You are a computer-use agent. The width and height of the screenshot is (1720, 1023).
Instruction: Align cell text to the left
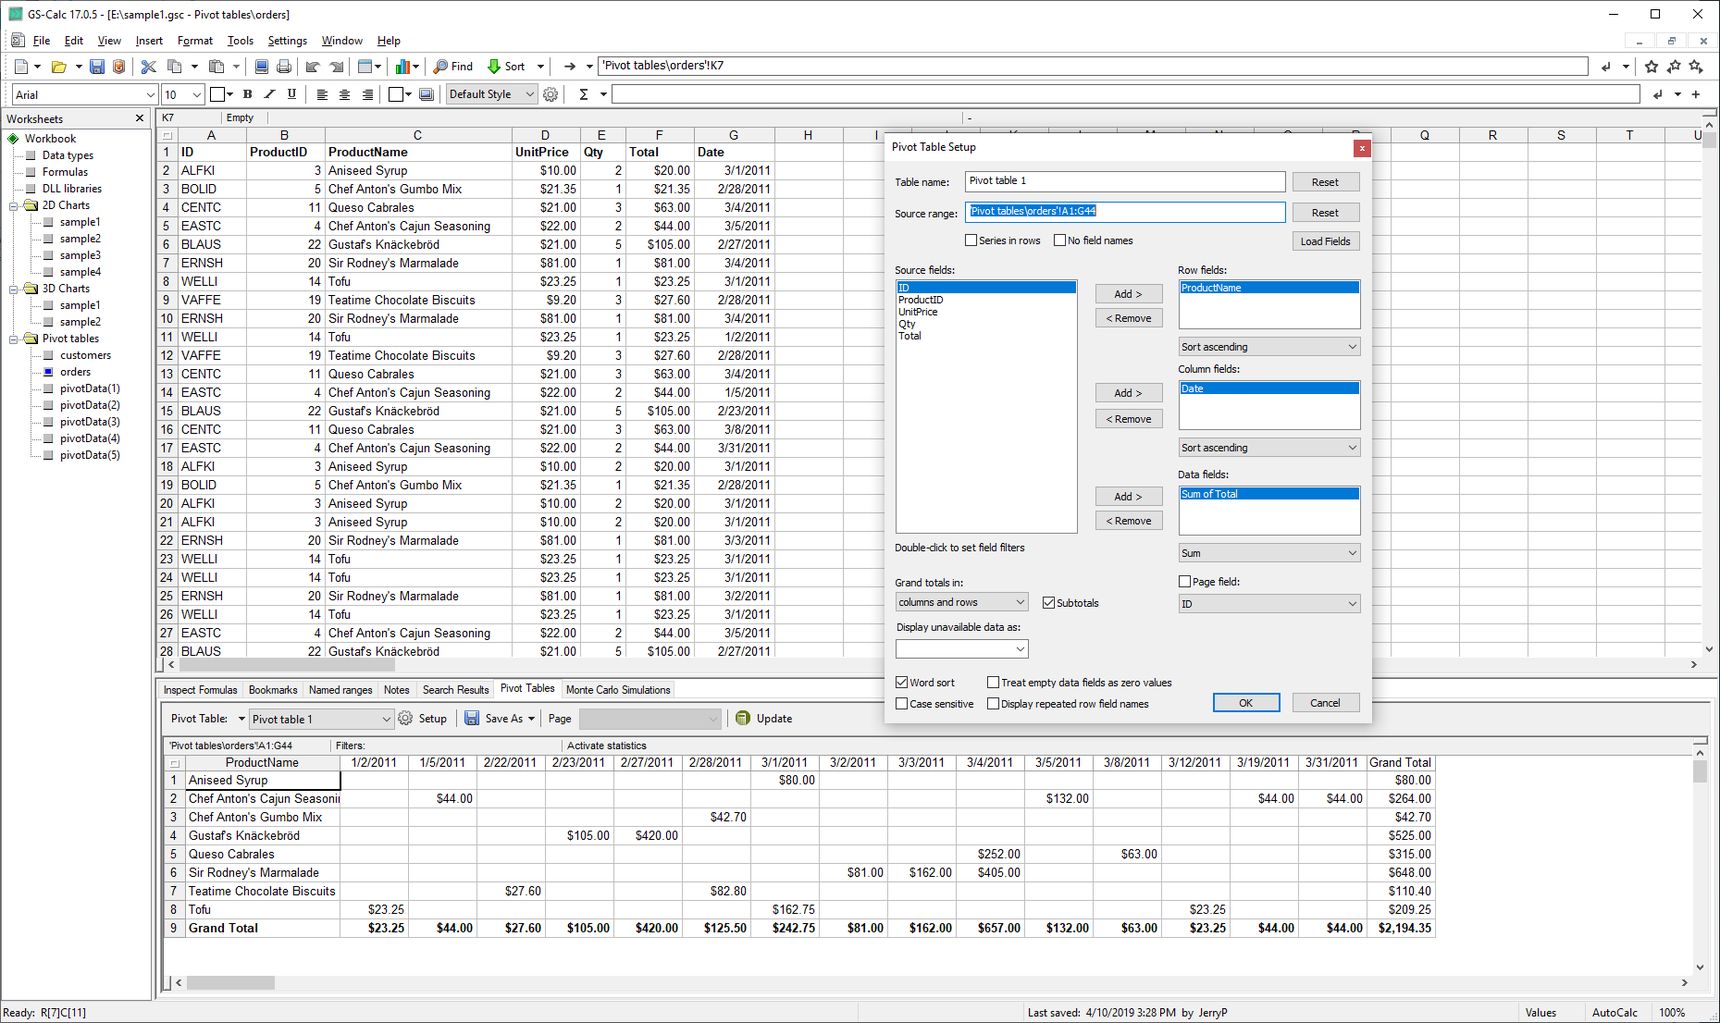coord(322,94)
